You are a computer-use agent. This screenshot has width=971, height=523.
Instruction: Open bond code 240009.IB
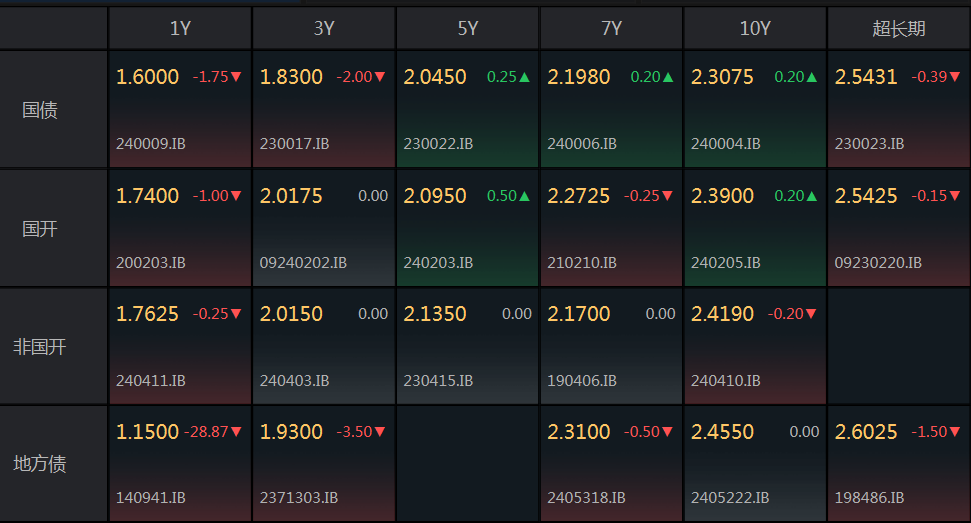[151, 144]
